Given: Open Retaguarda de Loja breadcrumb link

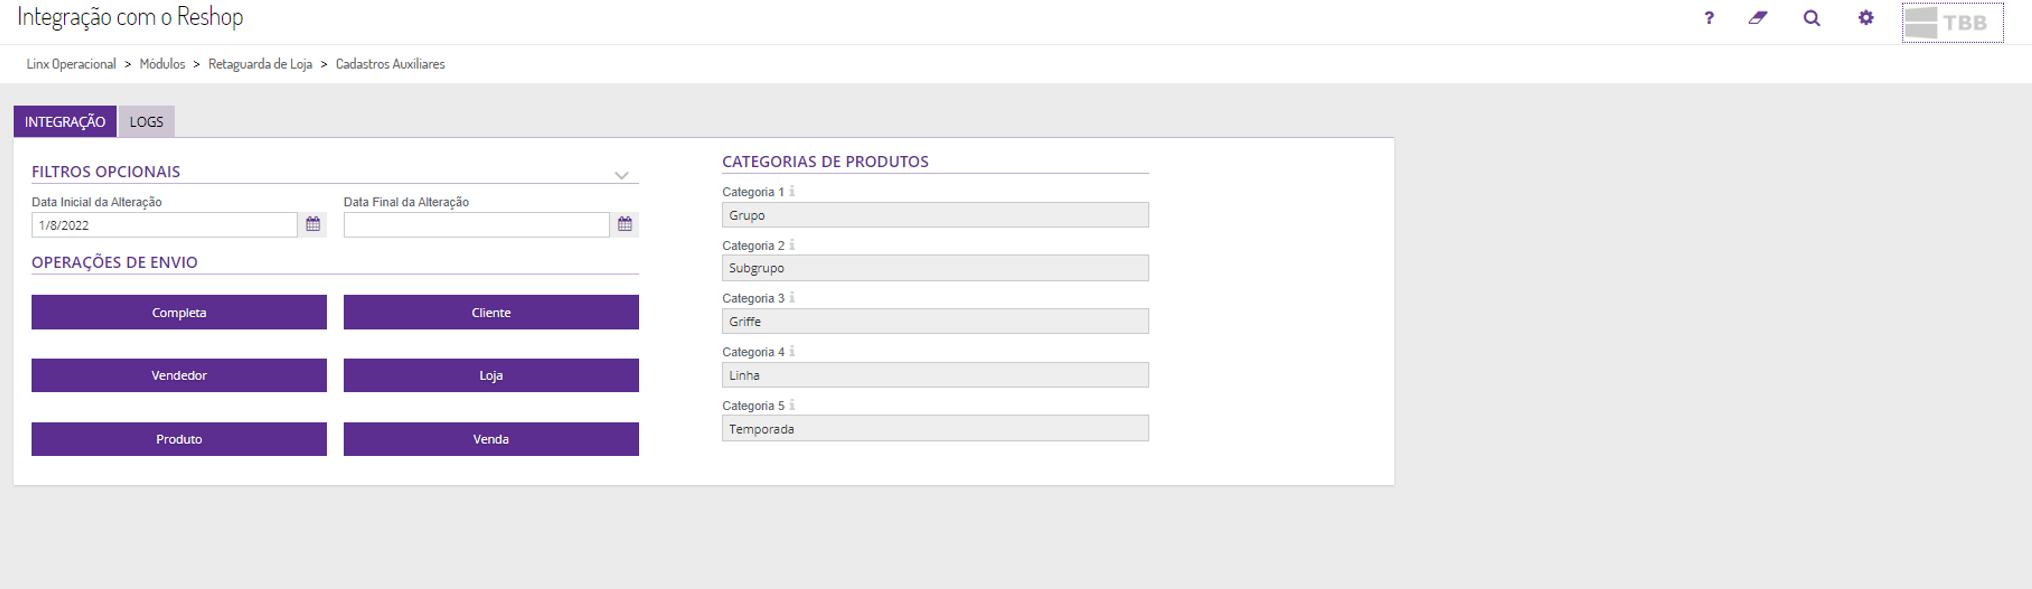Looking at the screenshot, I should click(260, 64).
